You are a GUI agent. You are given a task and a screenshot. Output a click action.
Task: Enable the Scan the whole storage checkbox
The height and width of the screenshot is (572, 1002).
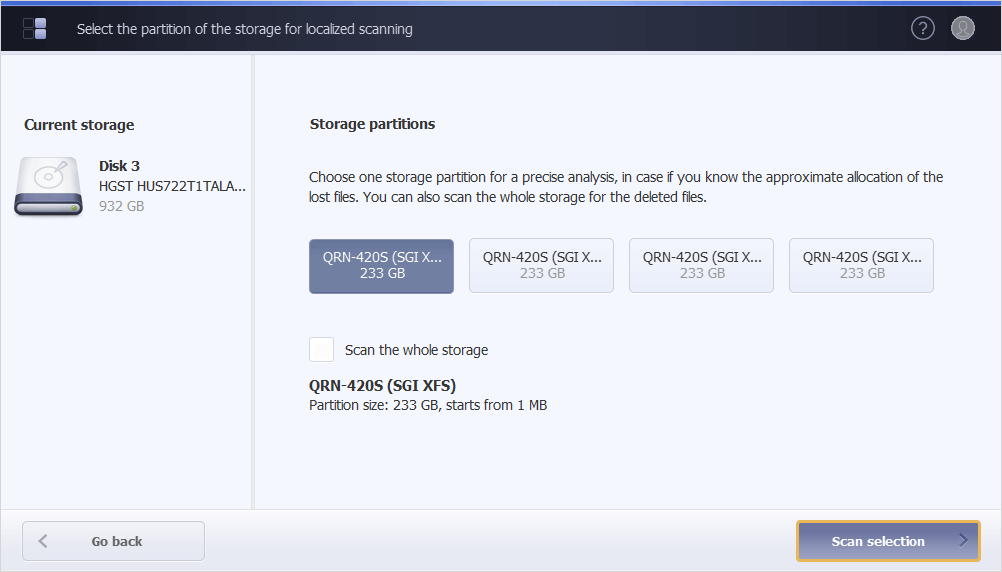click(321, 350)
